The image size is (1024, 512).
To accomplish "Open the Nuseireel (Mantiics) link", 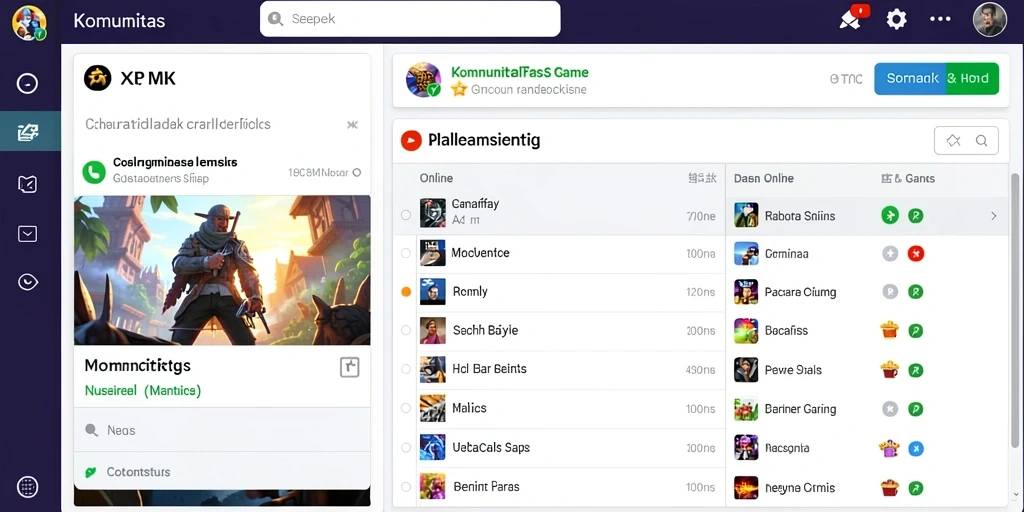I will click(x=143, y=391).
